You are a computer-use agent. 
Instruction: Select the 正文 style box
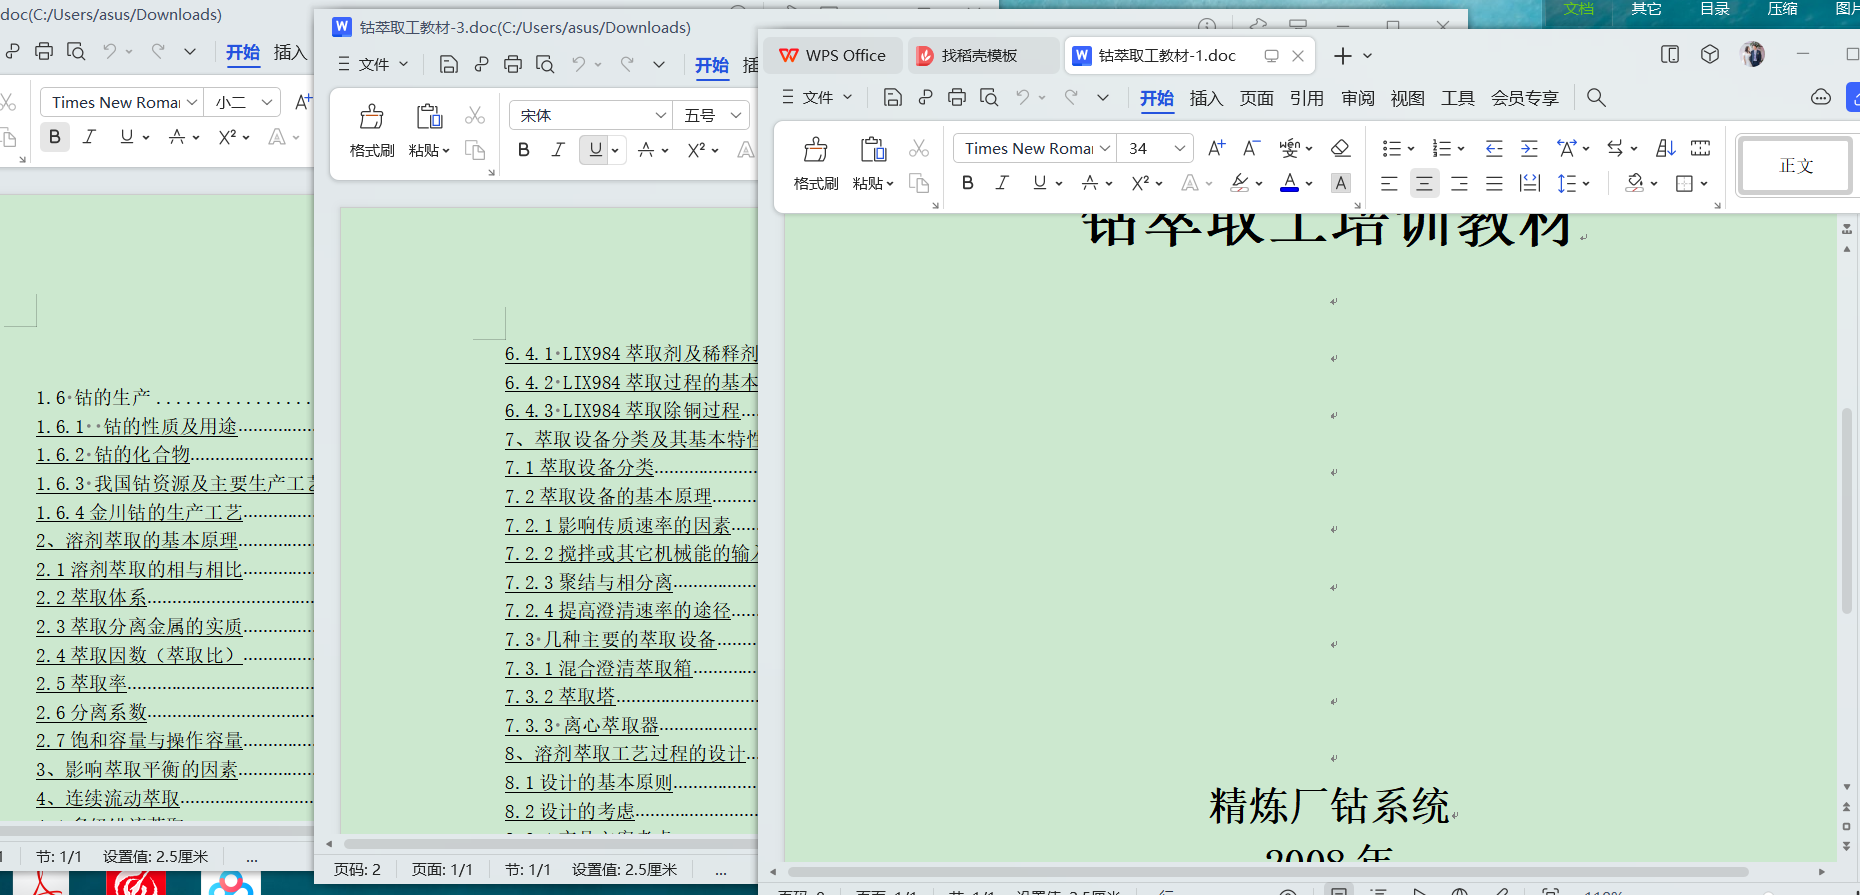pos(1796,166)
